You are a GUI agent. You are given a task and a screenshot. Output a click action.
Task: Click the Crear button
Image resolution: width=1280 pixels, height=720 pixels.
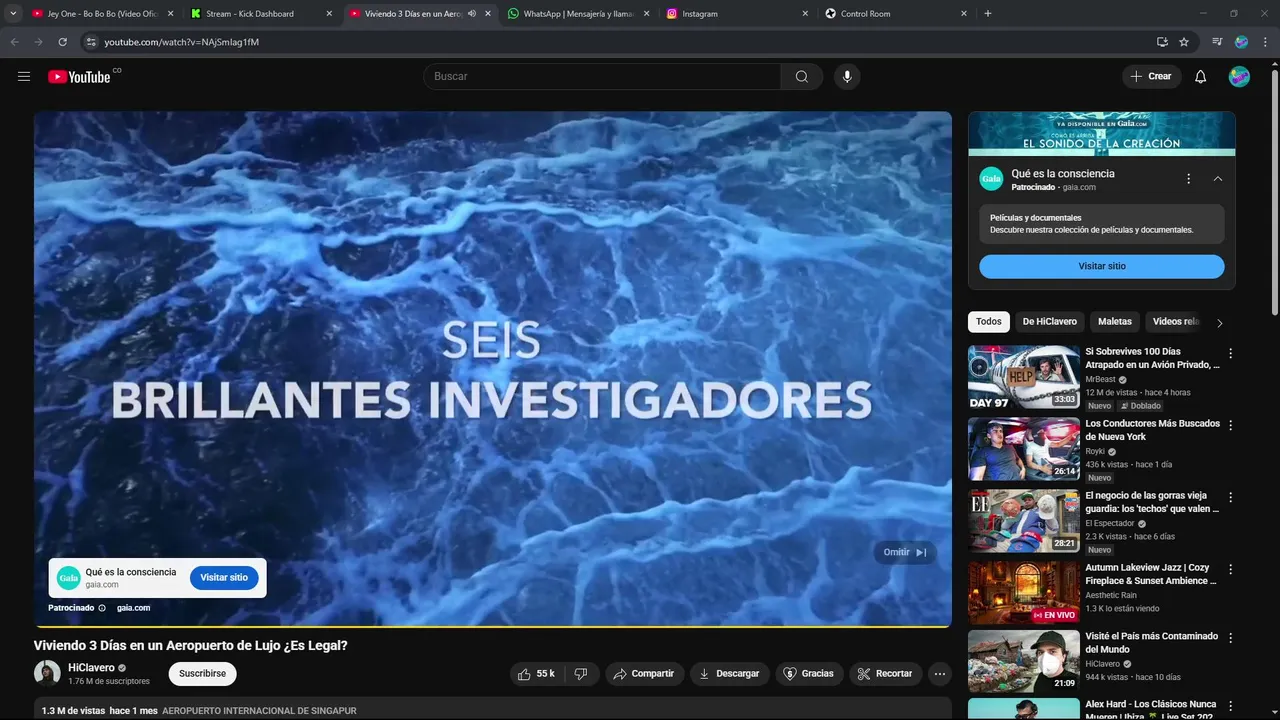click(x=1151, y=76)
